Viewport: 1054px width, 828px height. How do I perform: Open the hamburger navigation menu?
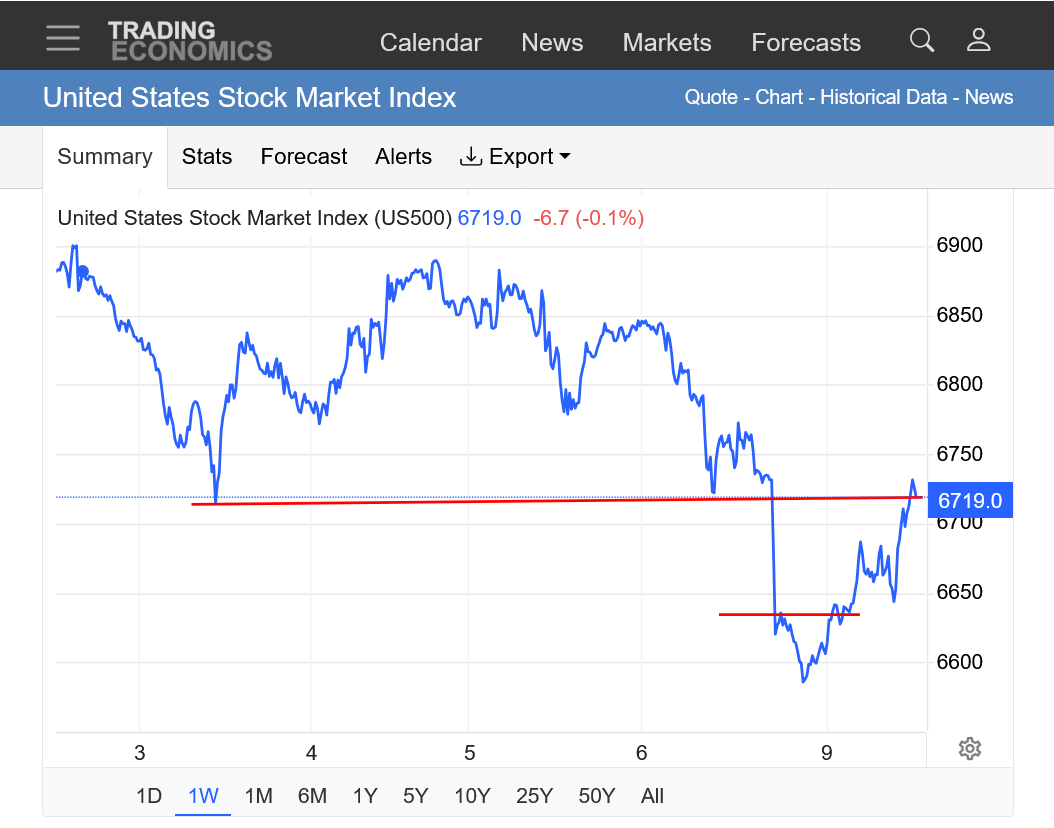point(62,39)
